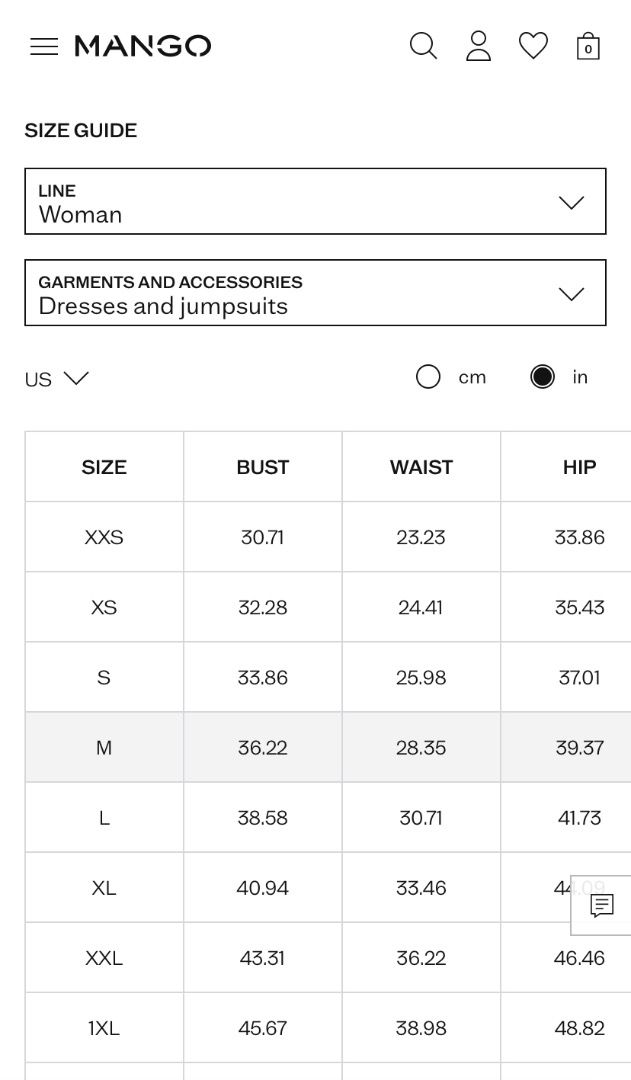Select the in unit radio button
This screenshot has width=631, height=1080.
pos(542,377)
